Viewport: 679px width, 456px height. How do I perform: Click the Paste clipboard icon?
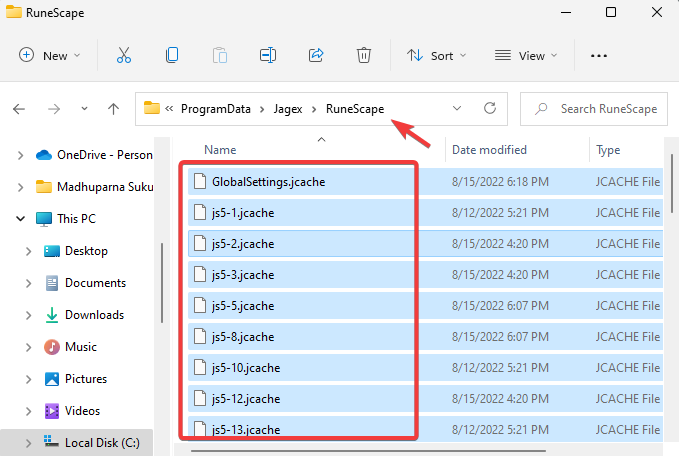tap(220, 55)
